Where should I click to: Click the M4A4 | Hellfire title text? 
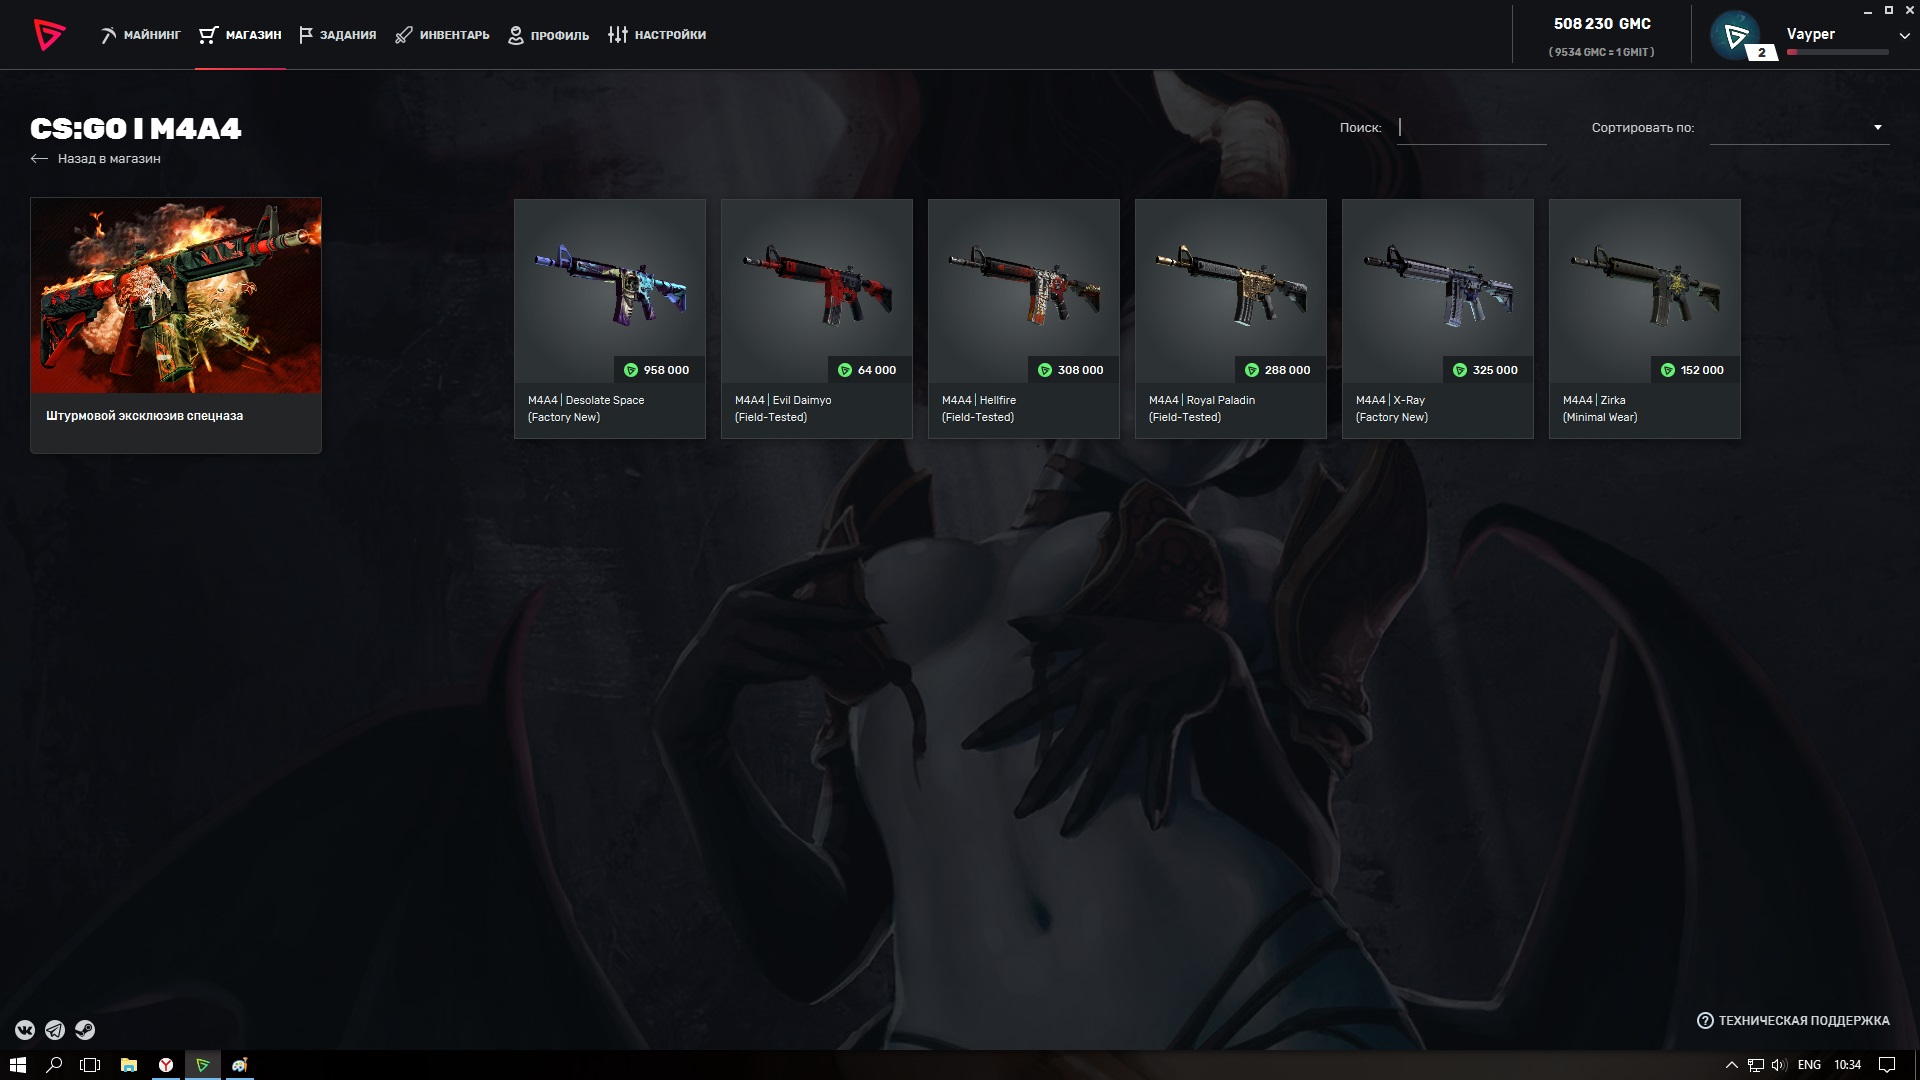[979, 400]
